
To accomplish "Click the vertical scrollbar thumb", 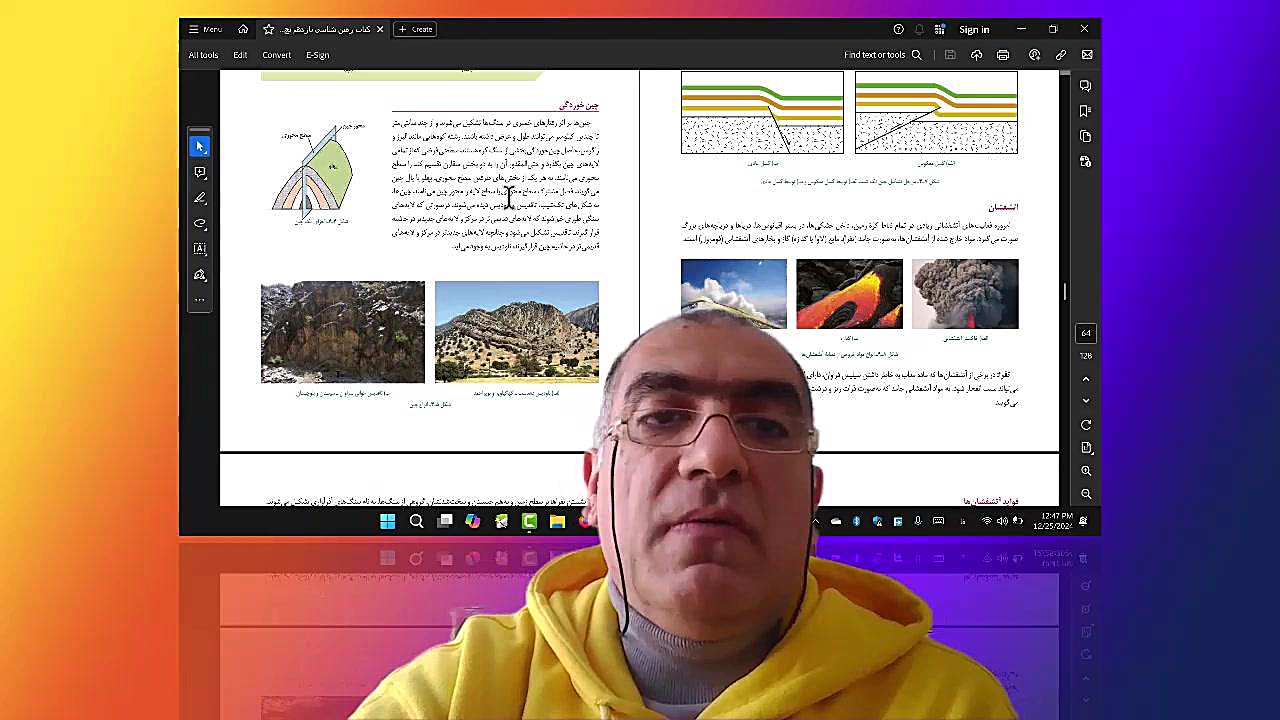I will (x=1065, y=291).
